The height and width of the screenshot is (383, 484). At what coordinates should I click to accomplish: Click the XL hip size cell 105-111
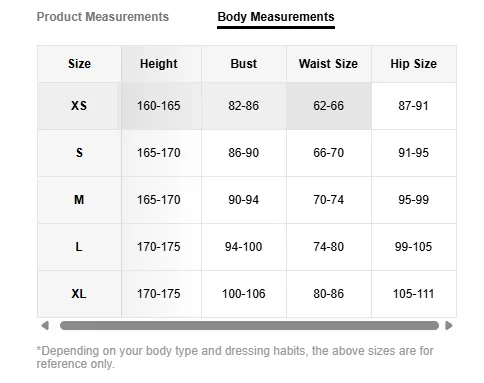click(413, 294)
